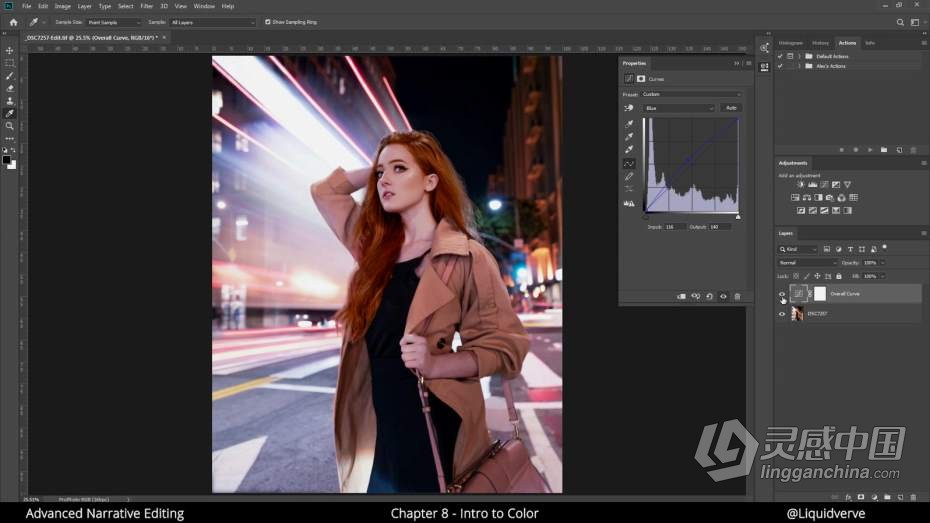Switch to the Histogram tab

tap(791, 43)
